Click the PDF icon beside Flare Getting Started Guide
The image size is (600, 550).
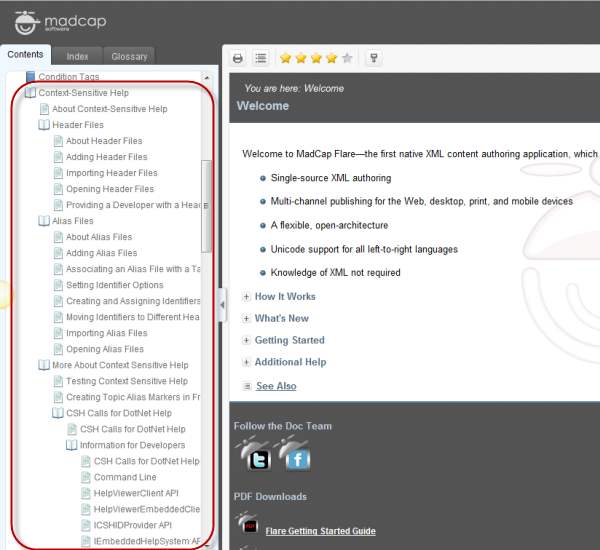pyautogui.click(x=247, y=524)
